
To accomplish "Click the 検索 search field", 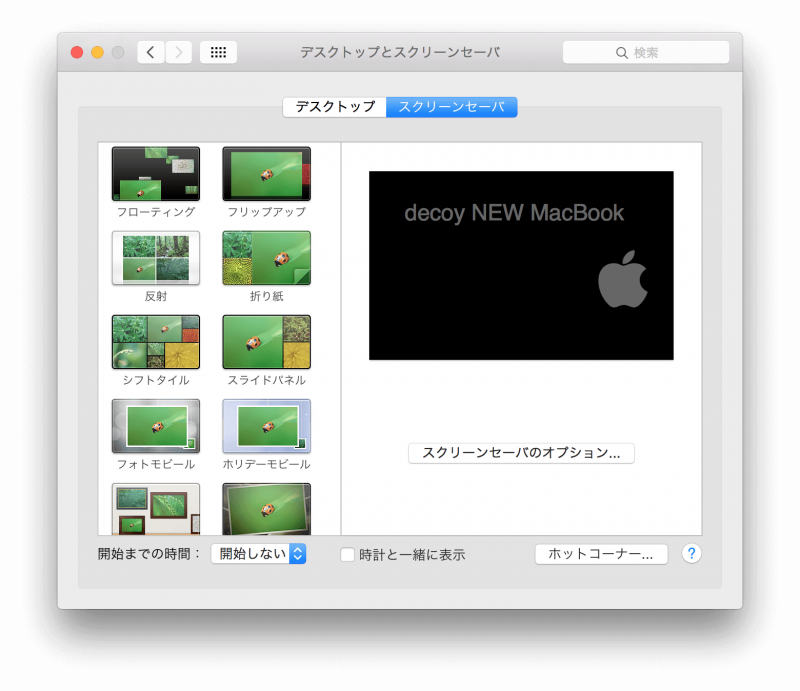I will (646, 52).
